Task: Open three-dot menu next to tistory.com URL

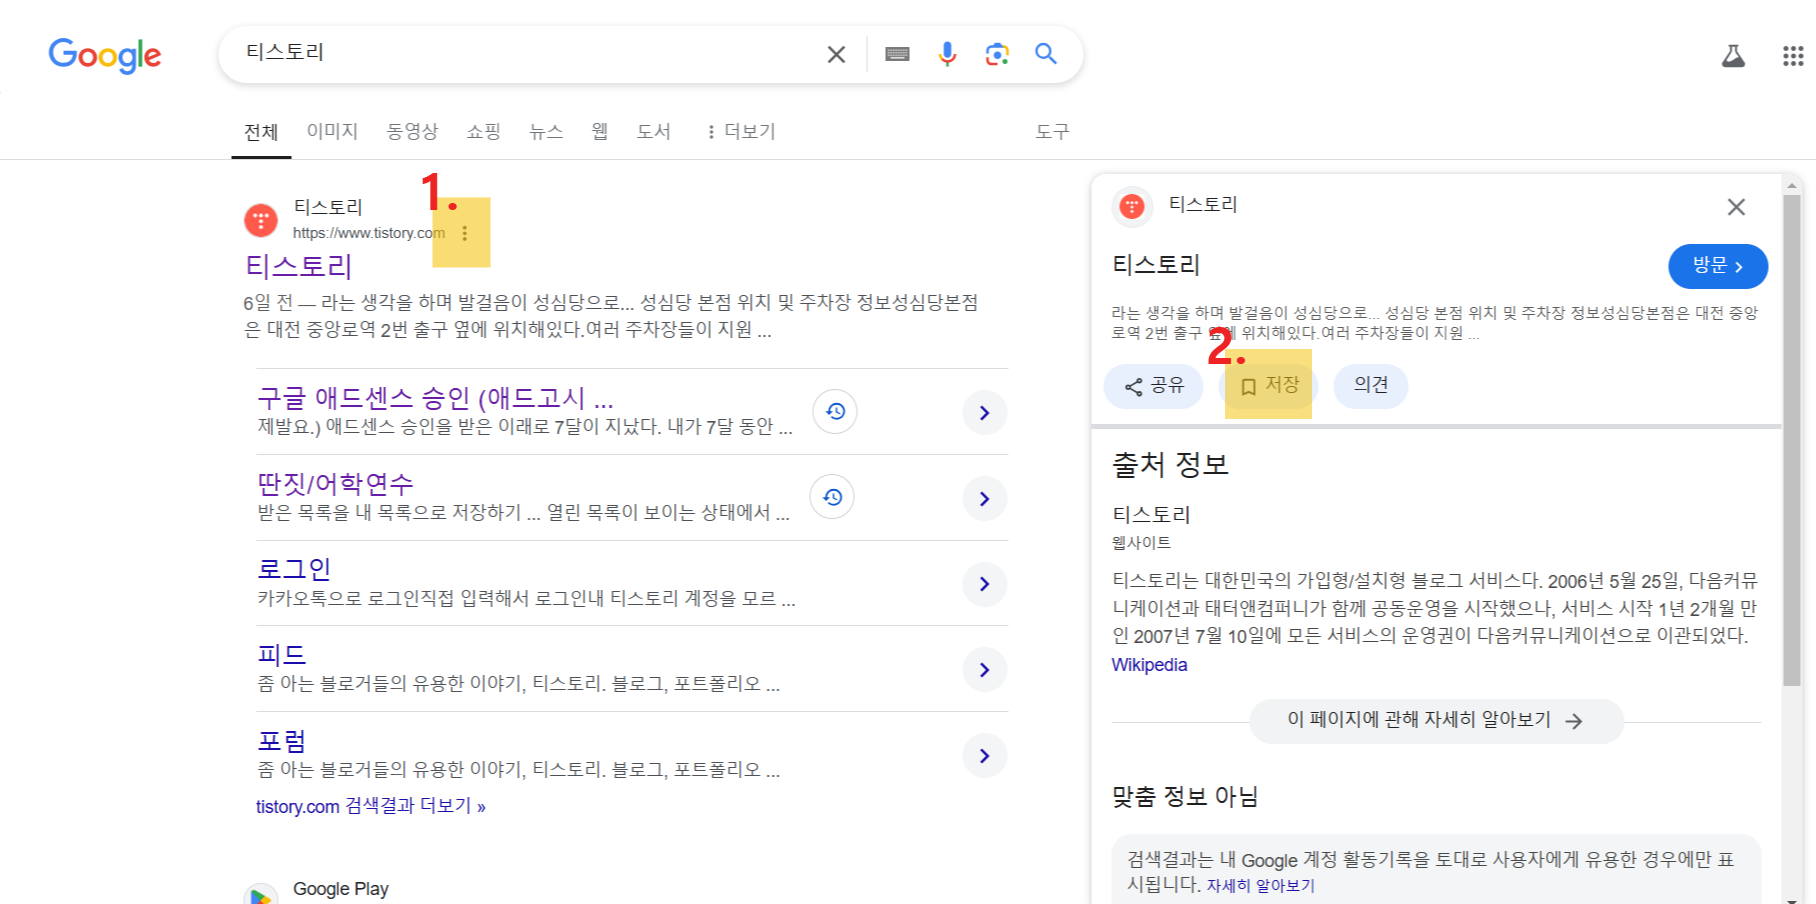Action: click(x=464, y=233)
